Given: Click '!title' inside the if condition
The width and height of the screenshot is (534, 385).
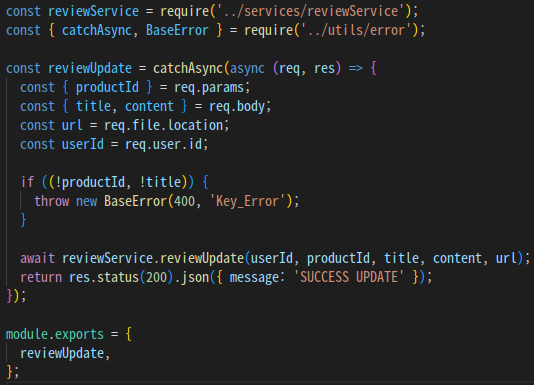Looking at the screenshot, I should [x=160, y=182].
